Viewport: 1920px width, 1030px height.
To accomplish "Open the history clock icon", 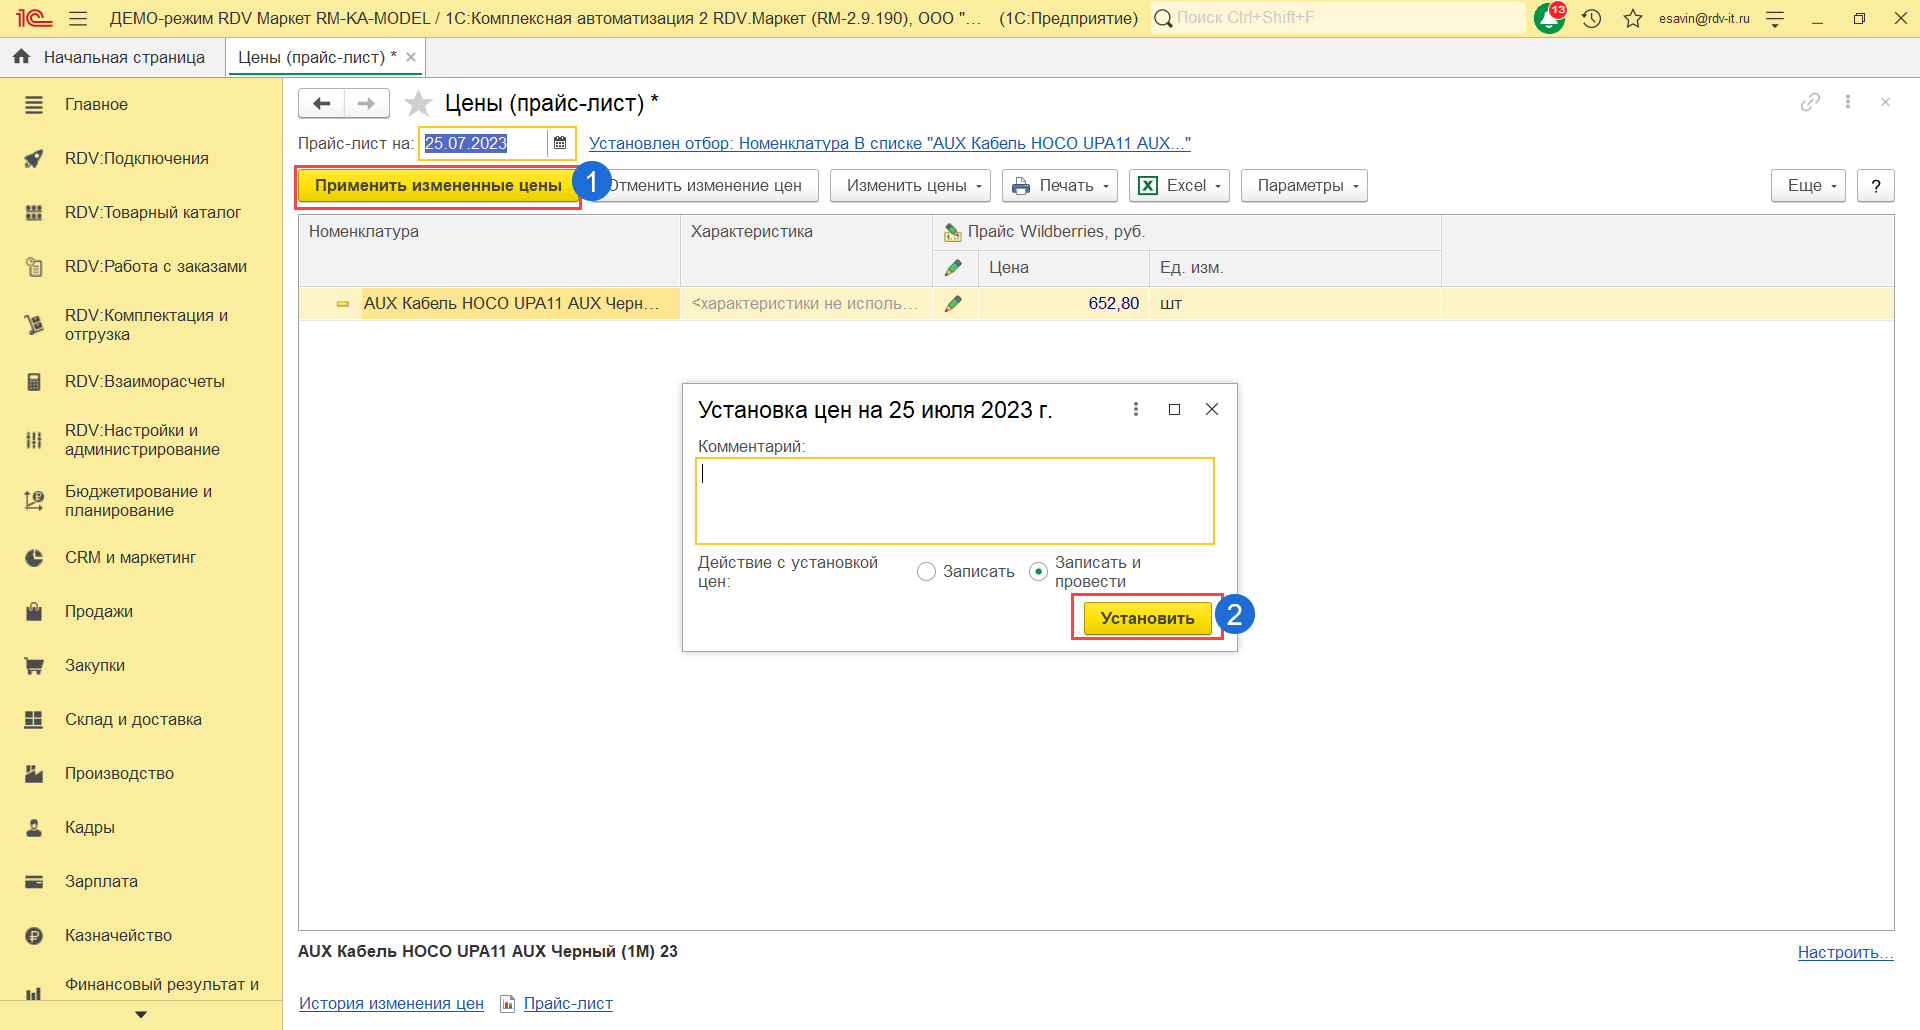I will pos(1592,18).
